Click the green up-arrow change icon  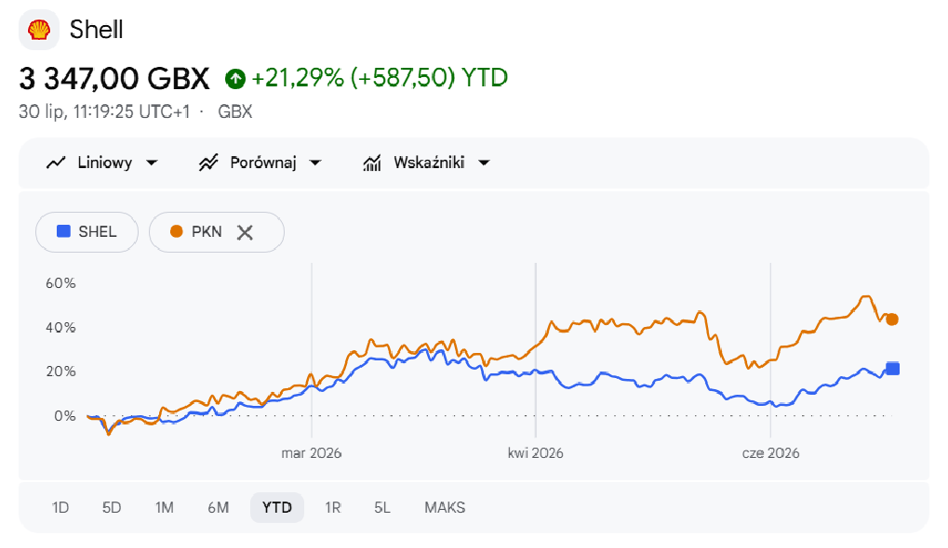(235, 79)
